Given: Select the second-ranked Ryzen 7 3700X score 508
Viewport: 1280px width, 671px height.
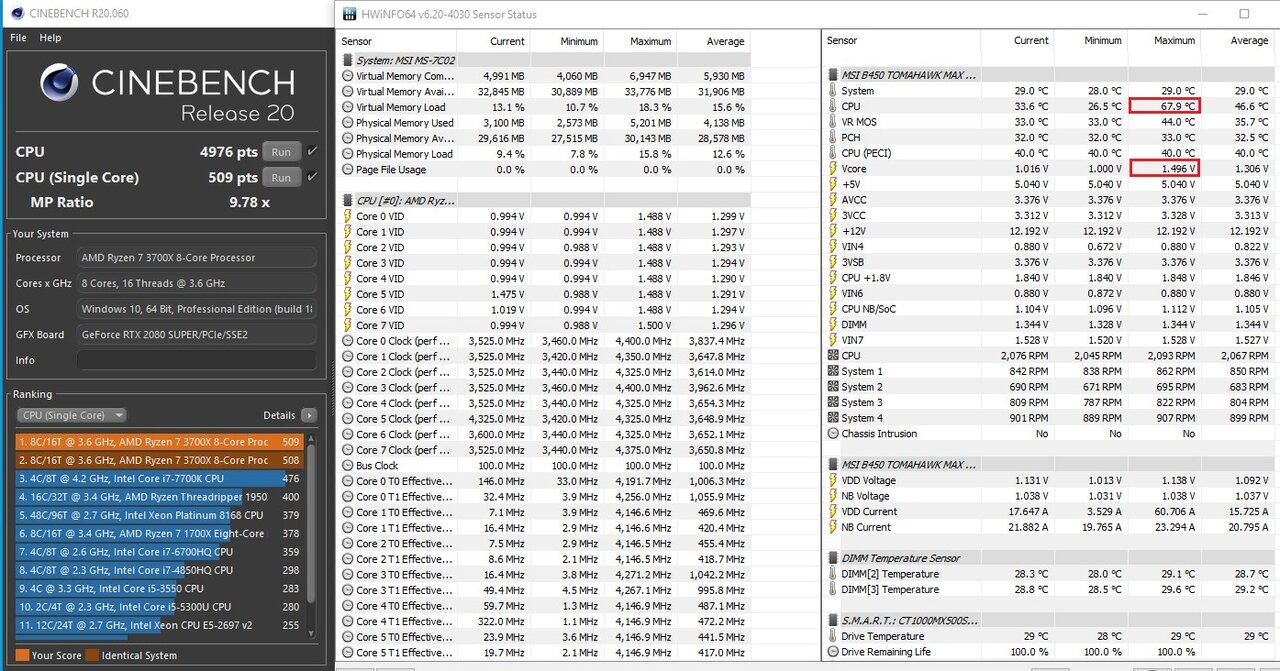Looking at the screenshot, I should pos(160,460).
